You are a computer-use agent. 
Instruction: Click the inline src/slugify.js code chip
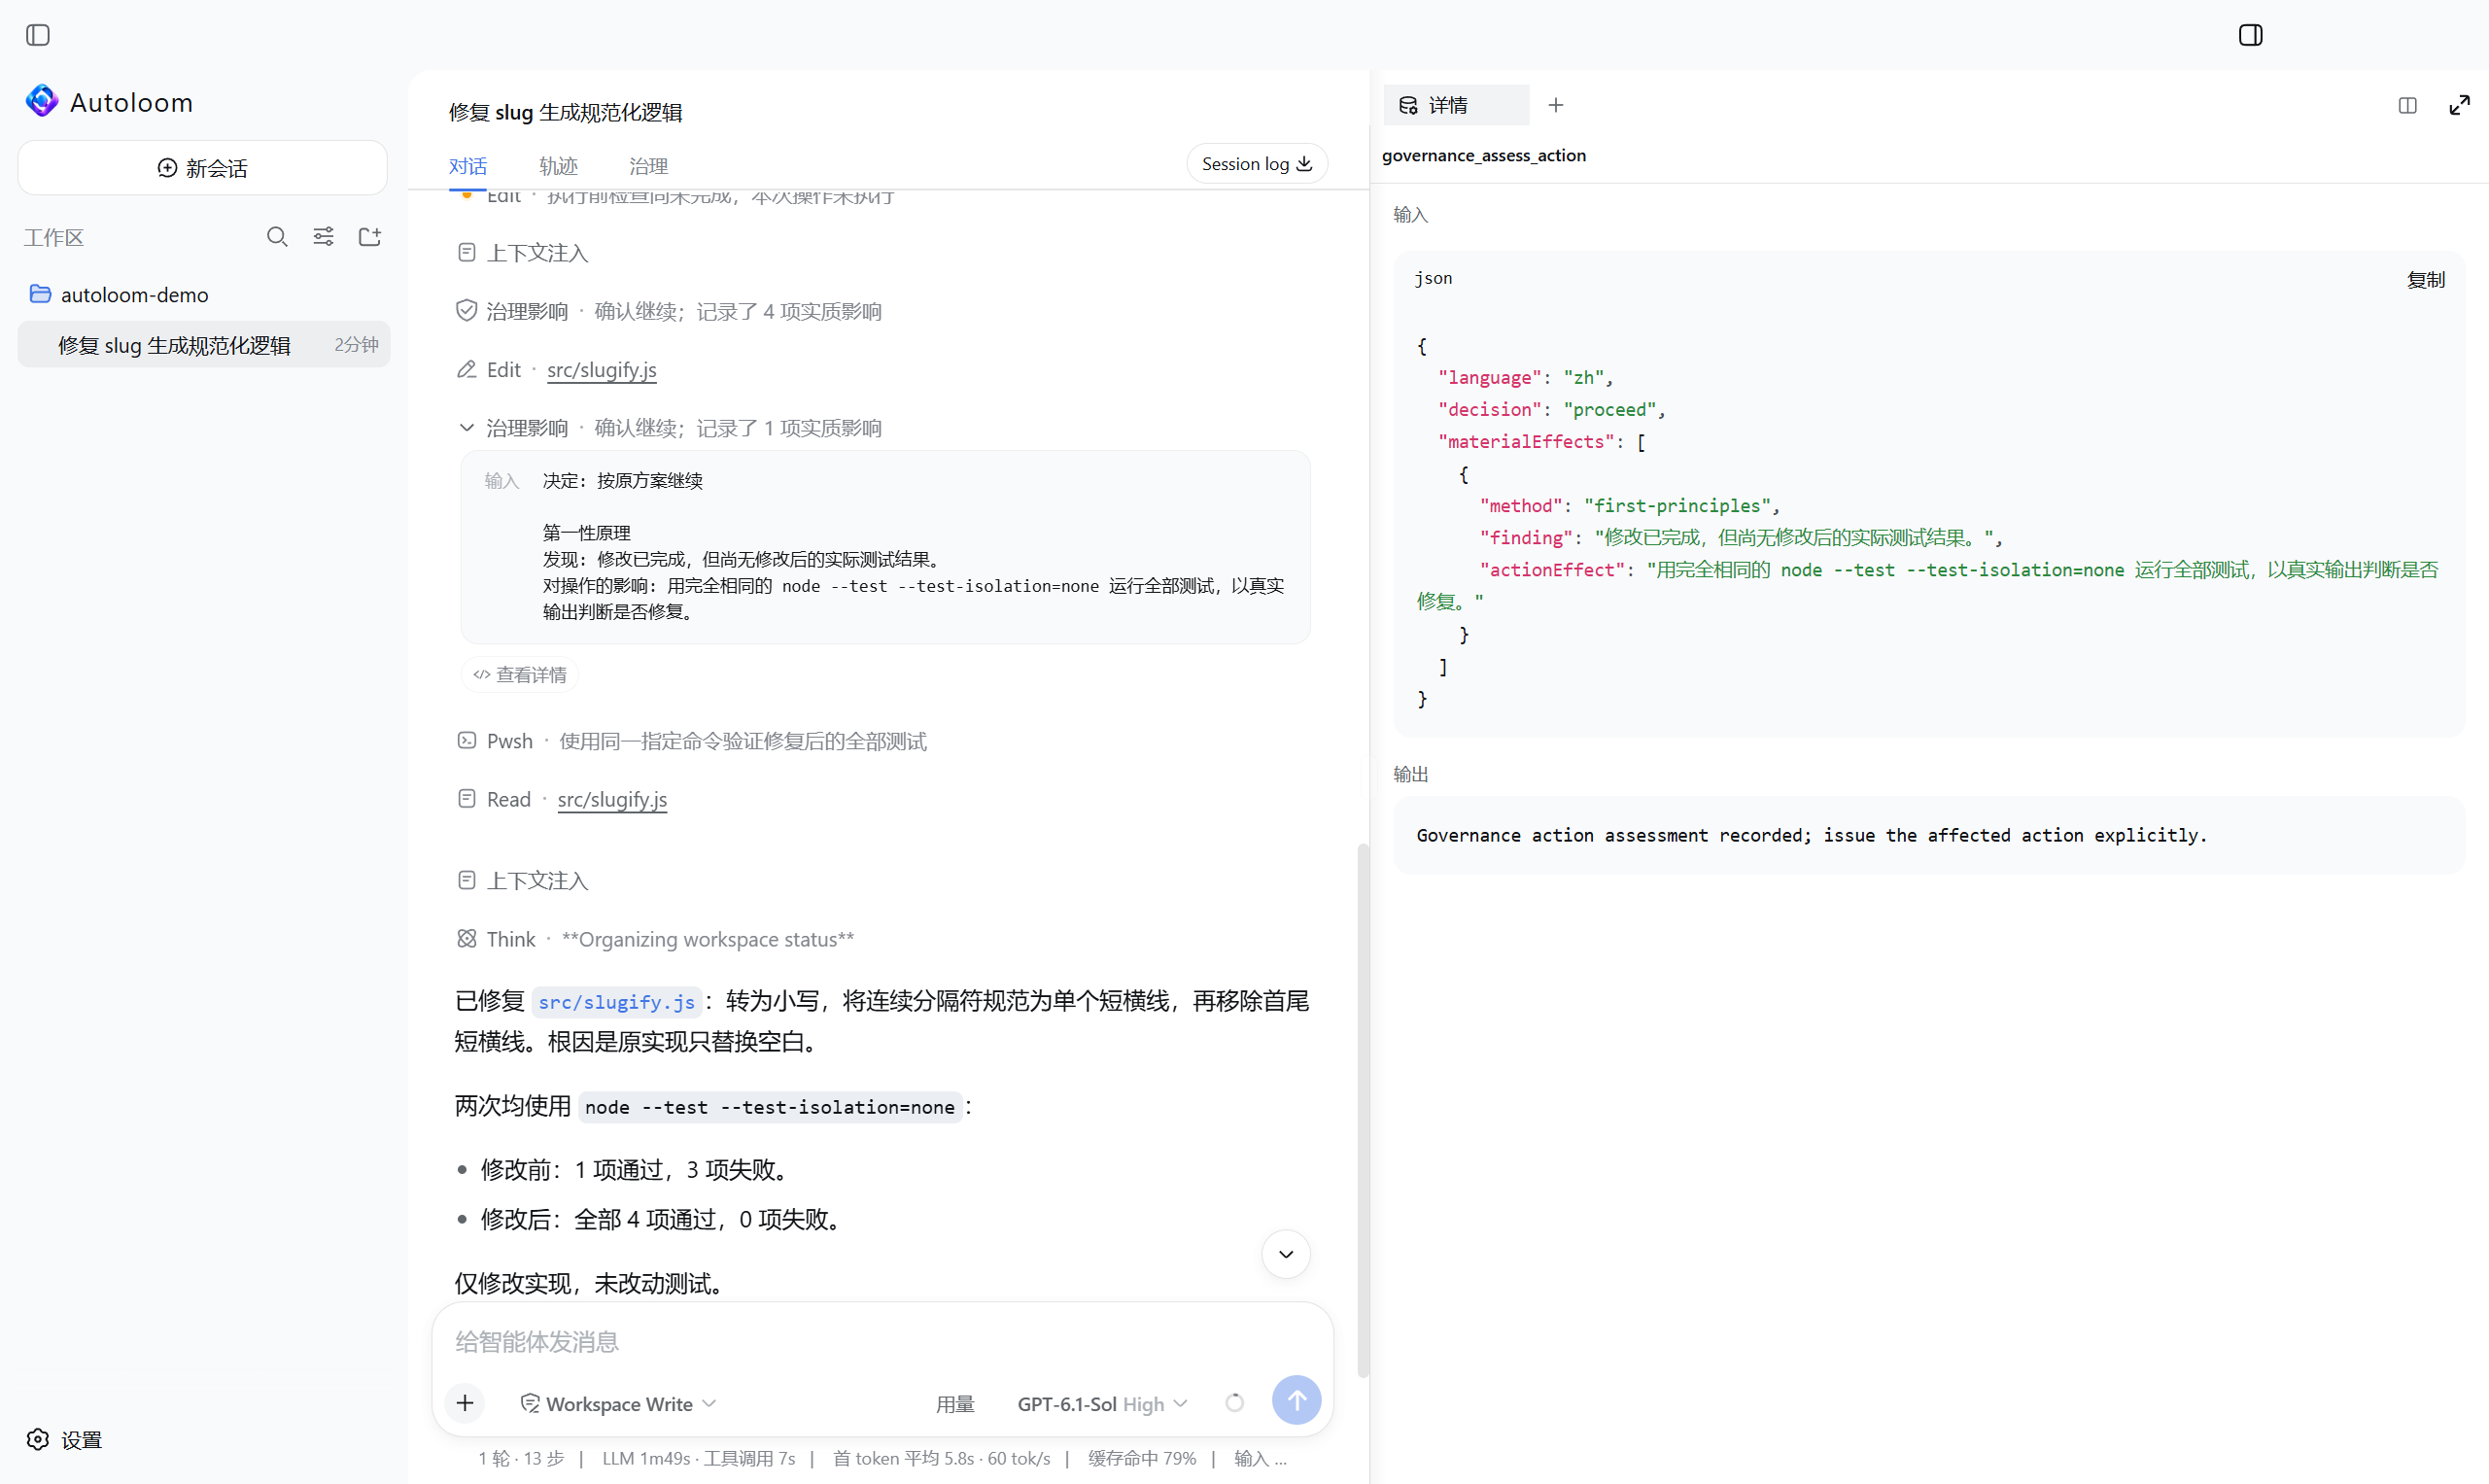pos(616,1002)
